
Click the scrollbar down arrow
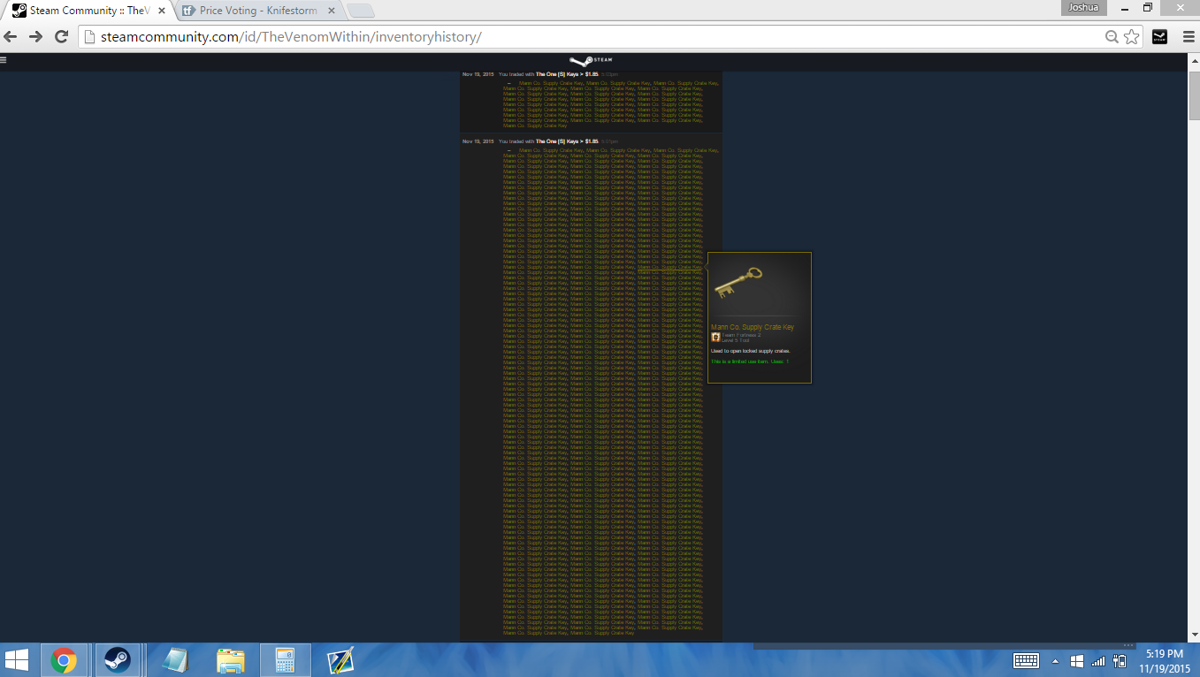(x=1194, y=635)
